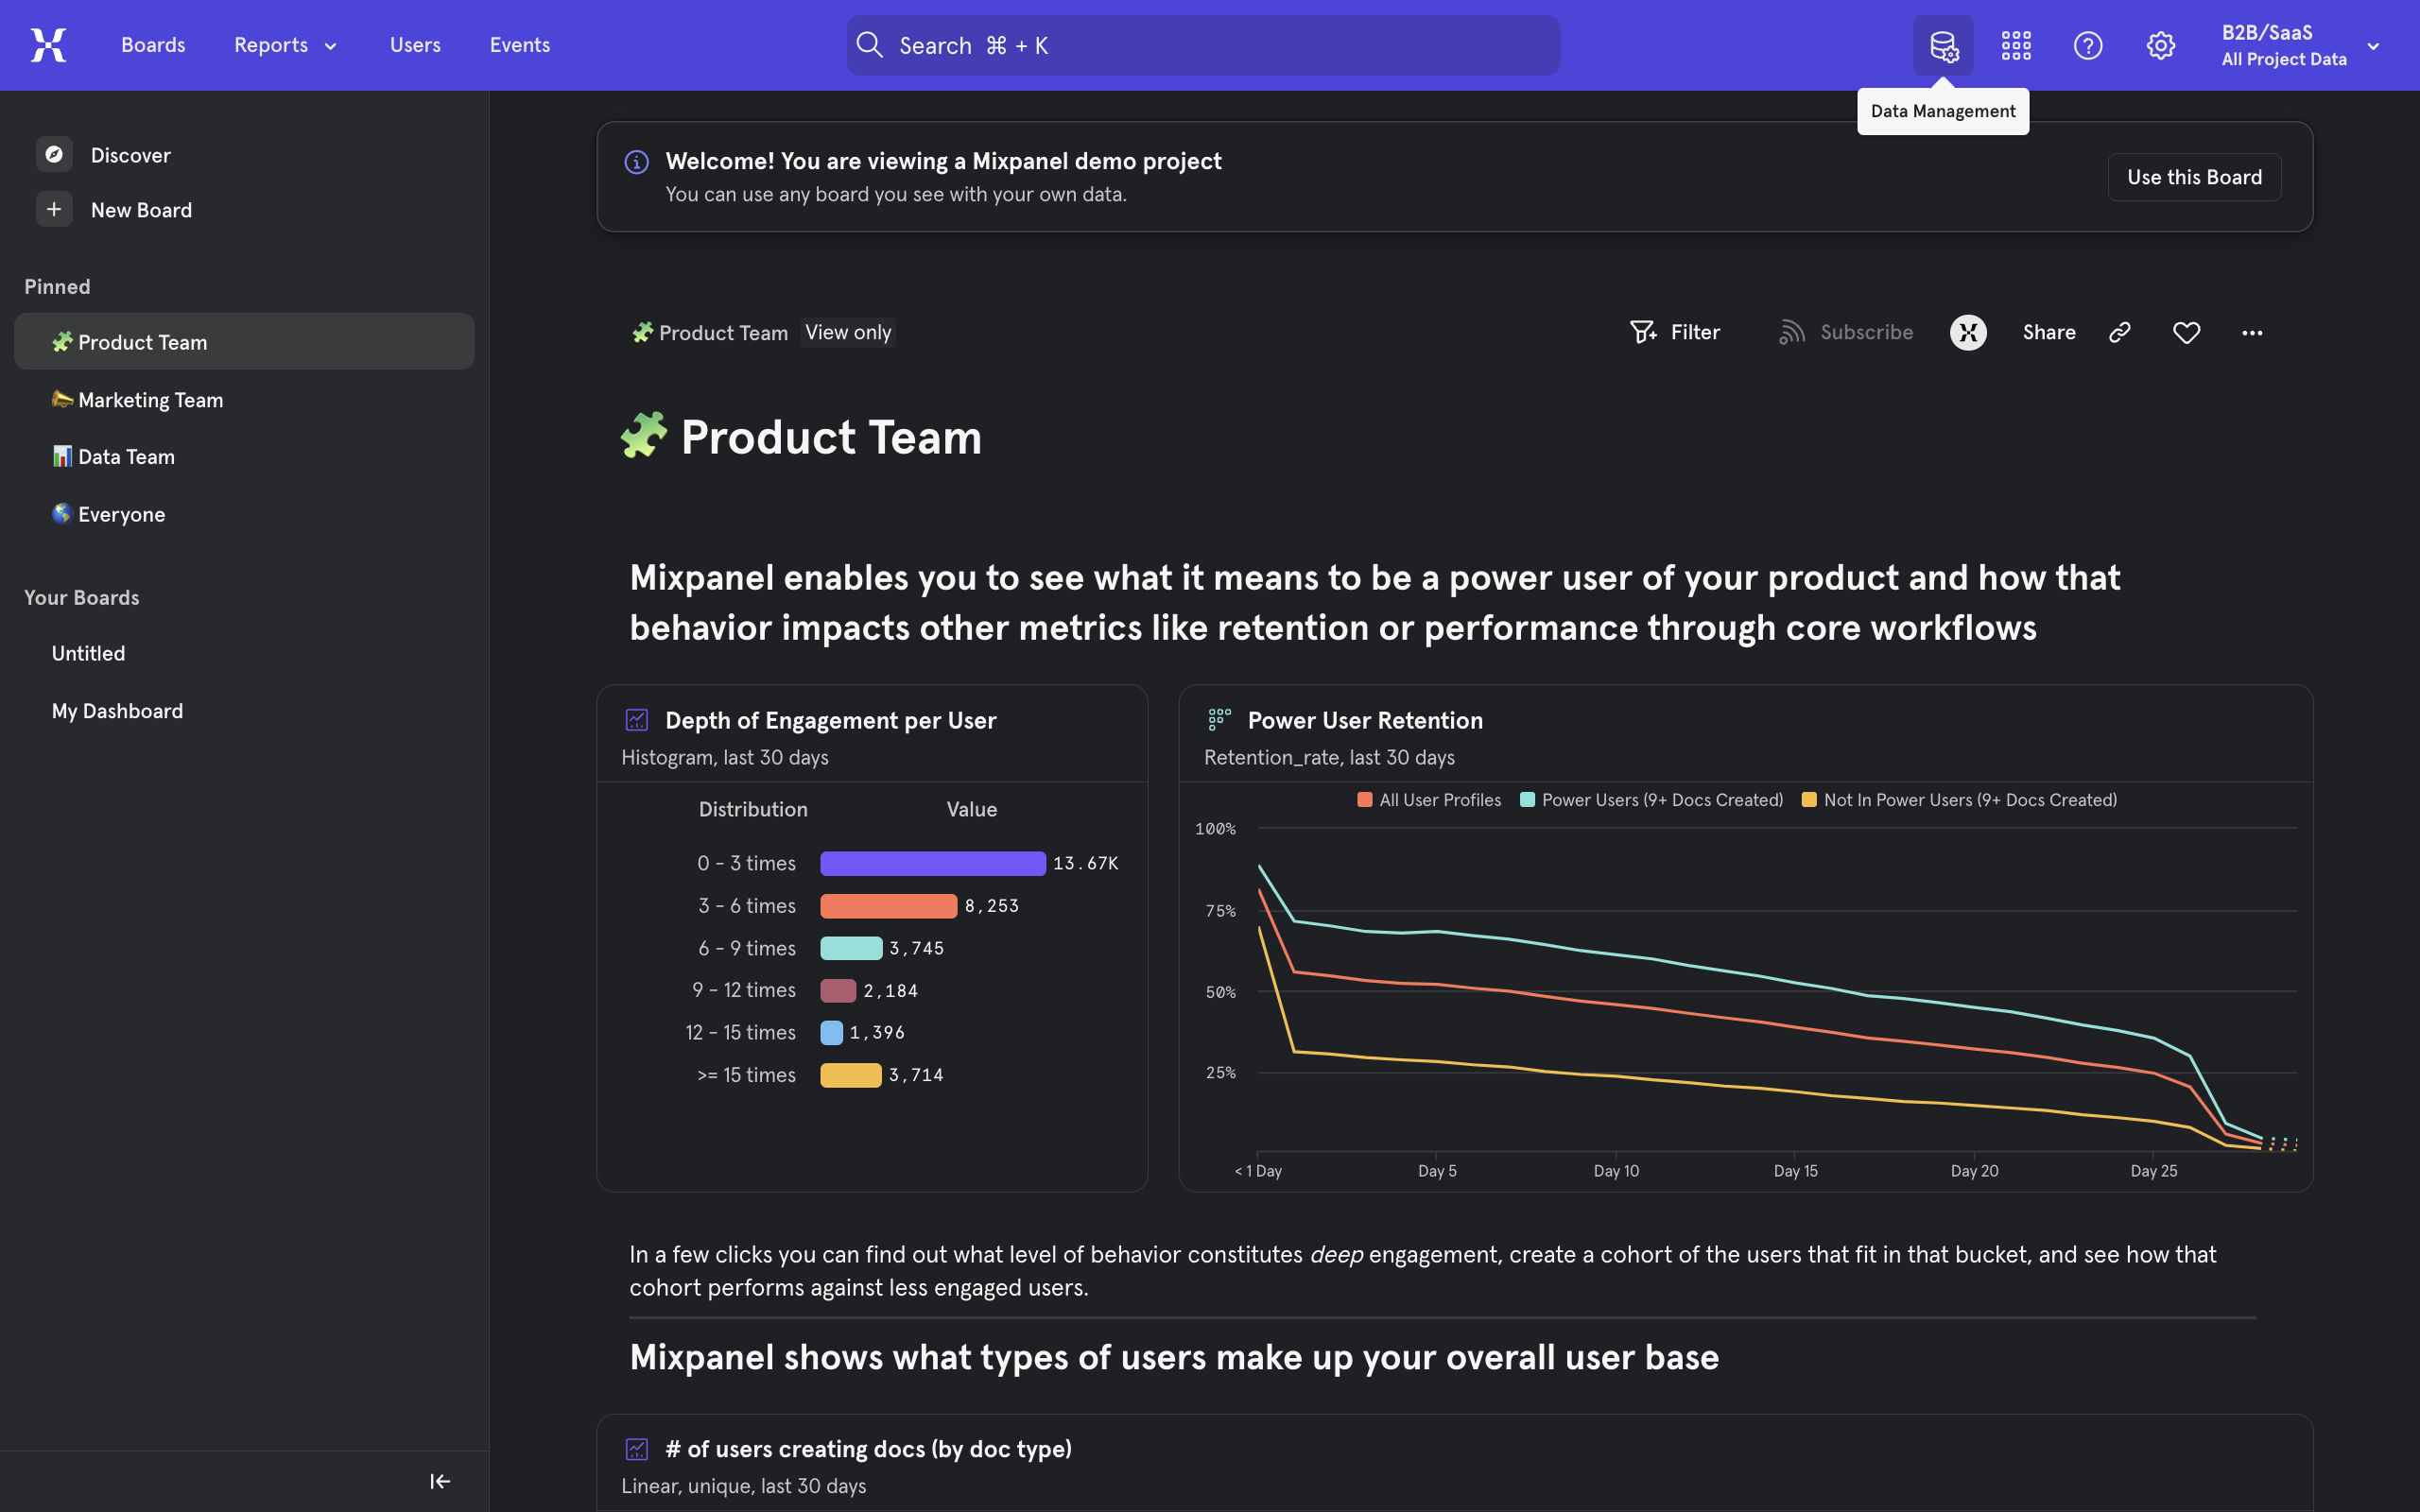
Task: Open Data Management icon in top bar
Action: coord(1943,45)
